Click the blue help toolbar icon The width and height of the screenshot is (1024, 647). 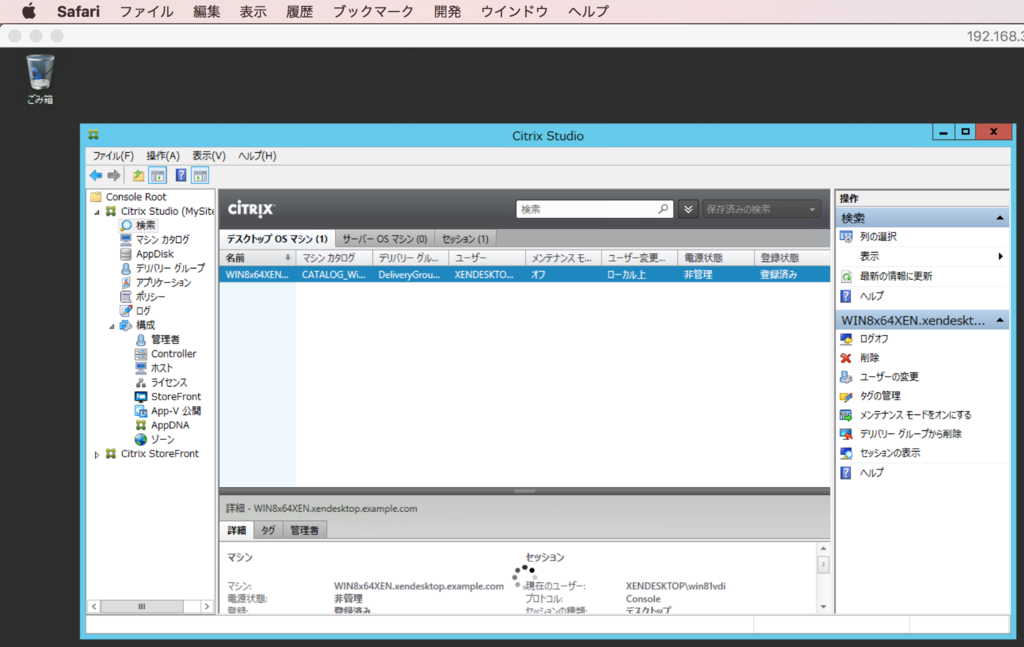181,175
